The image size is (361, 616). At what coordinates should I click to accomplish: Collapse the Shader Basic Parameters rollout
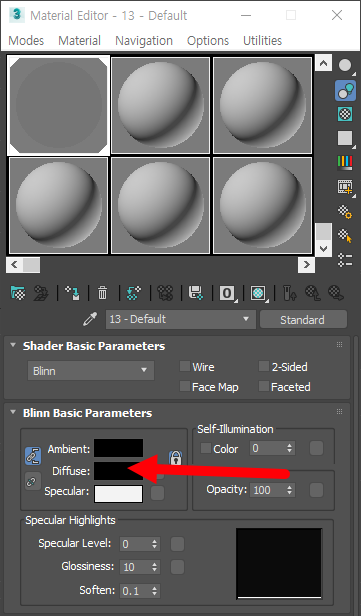pos(13,345)
